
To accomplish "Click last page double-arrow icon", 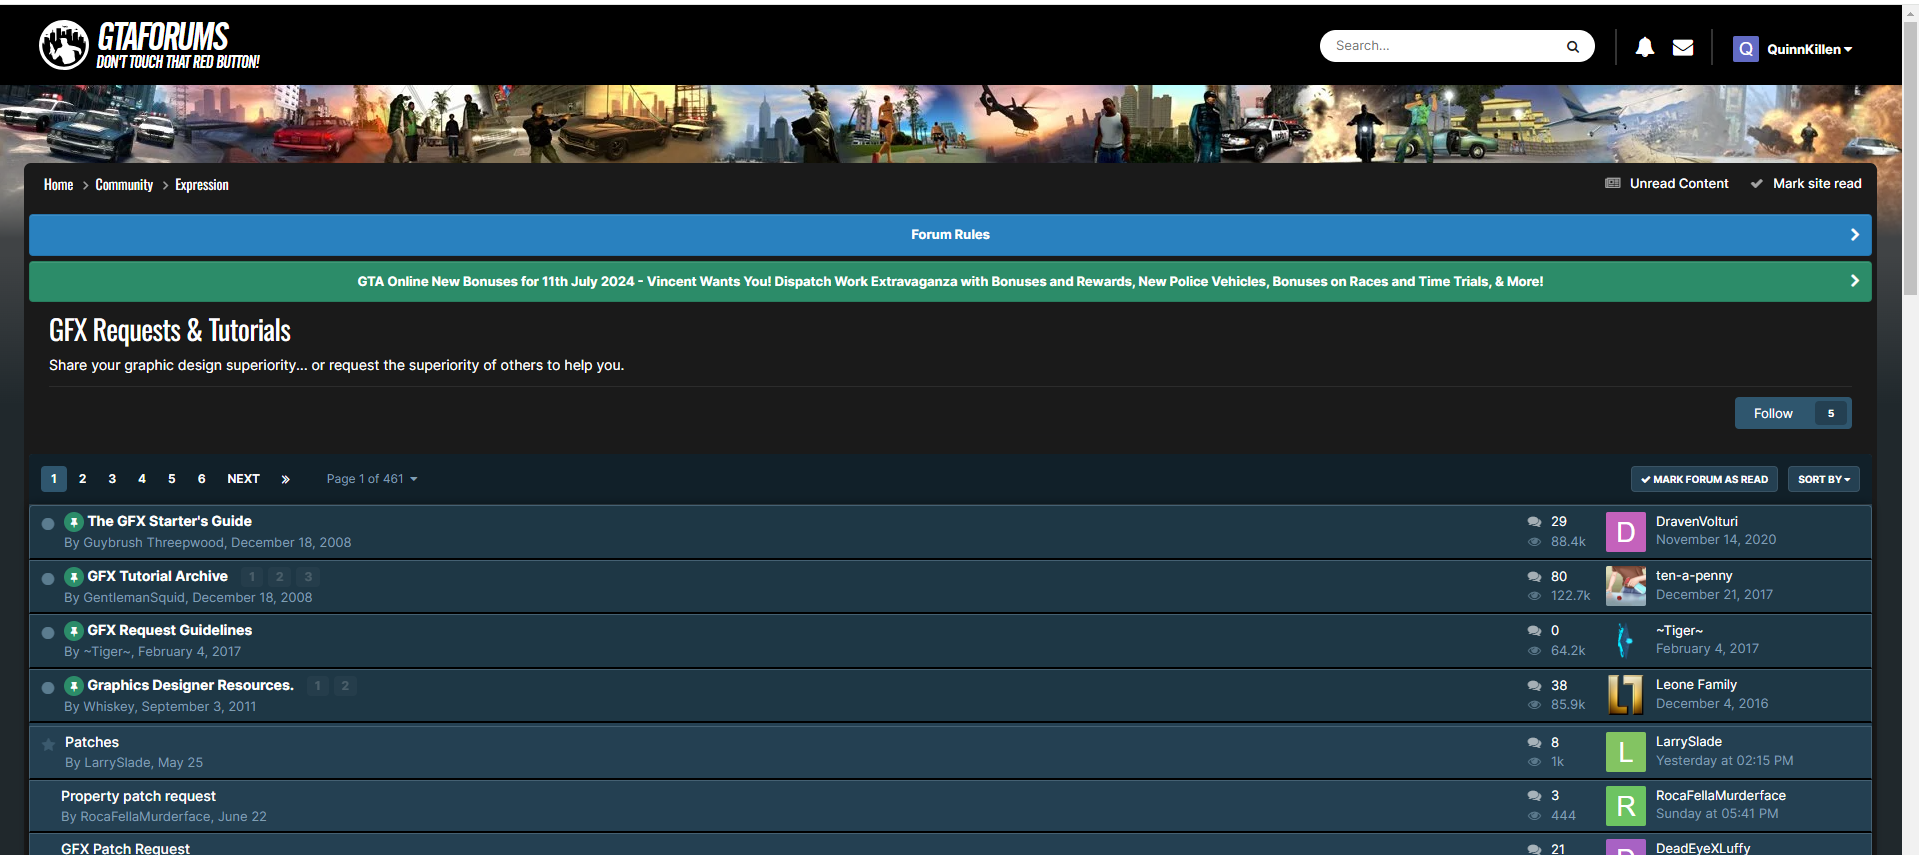I will 285,479.
